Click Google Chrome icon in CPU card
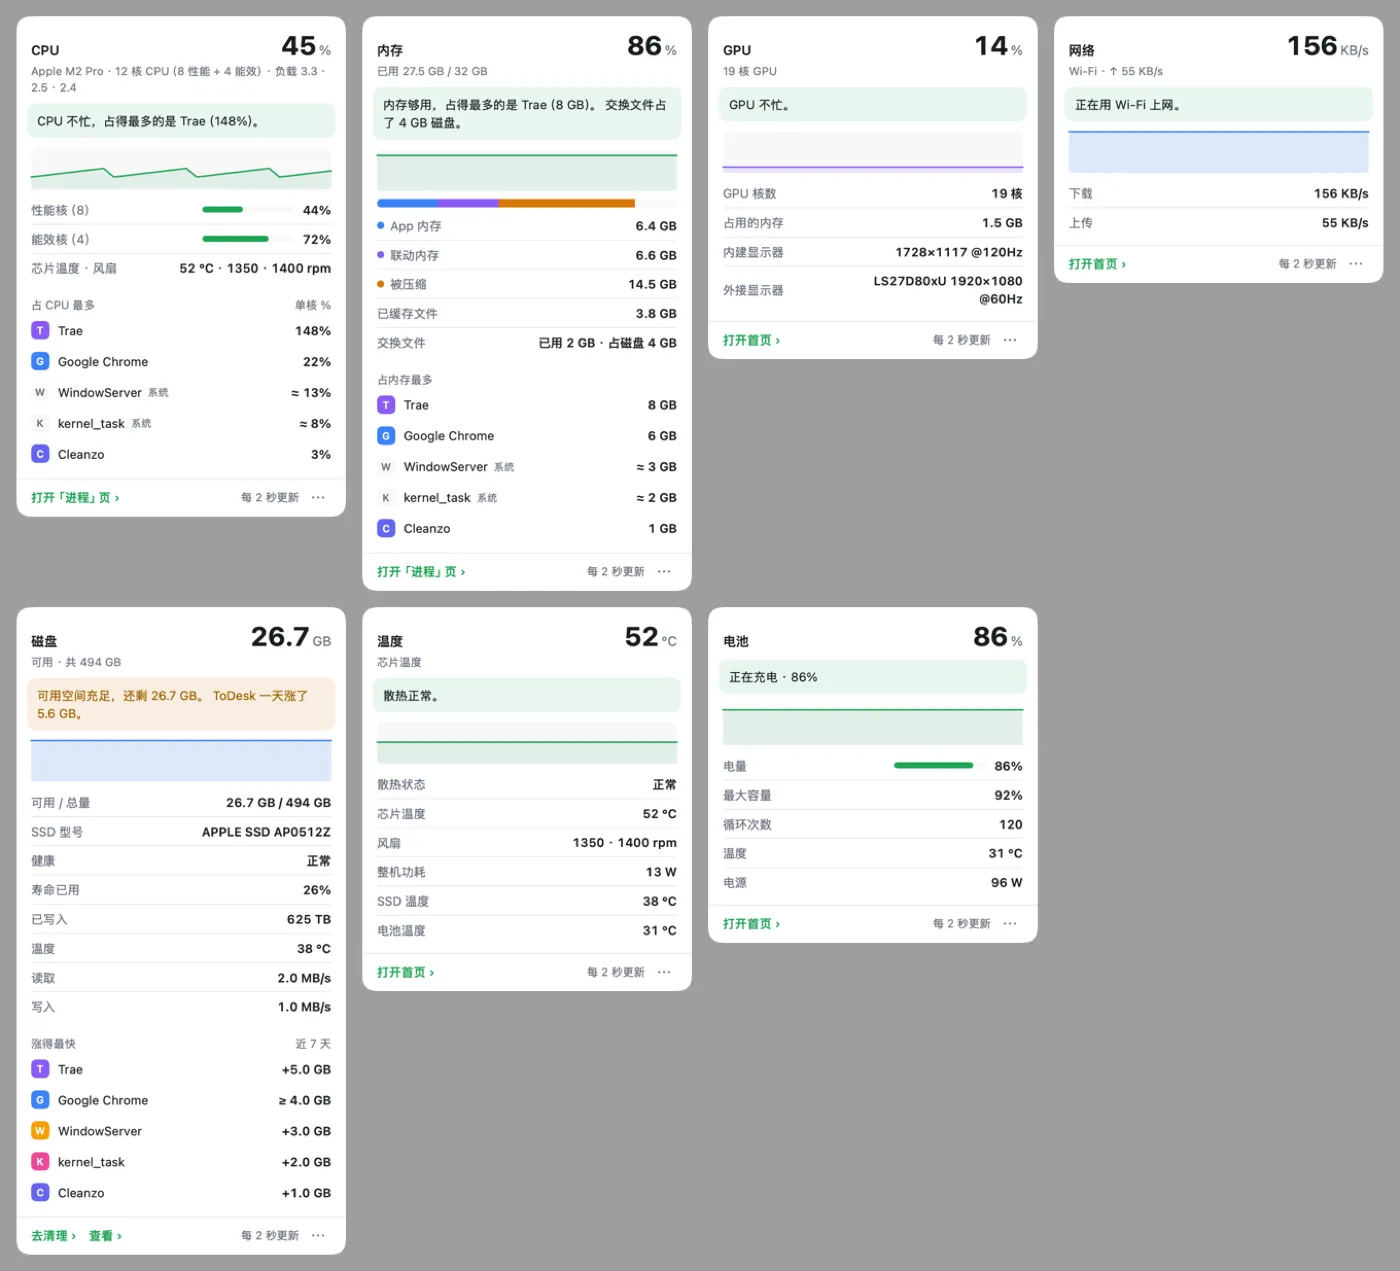The height and width of the screenshot is (1271, 1400). point(40,362)
